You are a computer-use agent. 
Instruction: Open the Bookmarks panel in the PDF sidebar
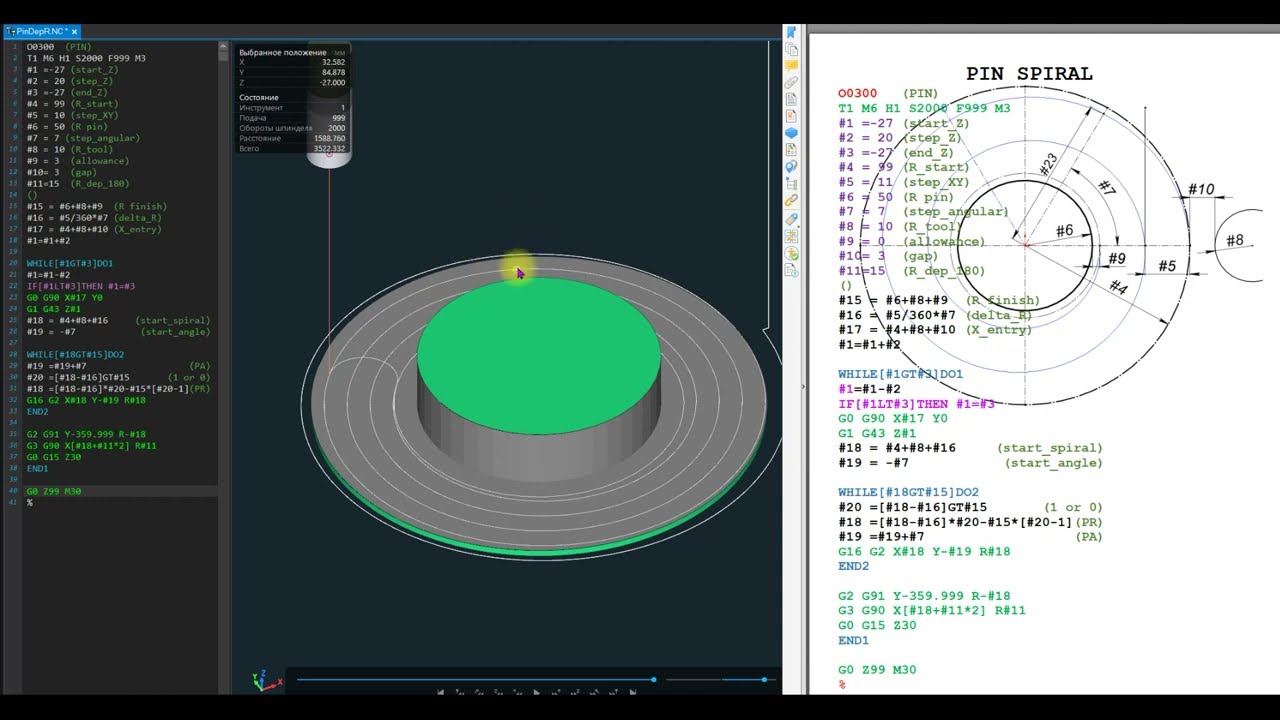(791, 32)
